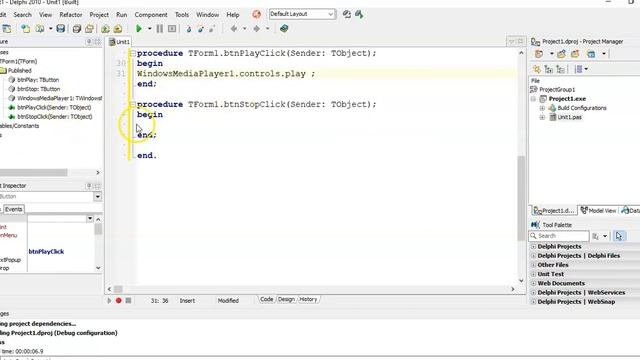Select btnPlay: TButton in Structure tree
The width and height of the screenshot is (640, 360).
pyautogui.click(x=38, y=80)
